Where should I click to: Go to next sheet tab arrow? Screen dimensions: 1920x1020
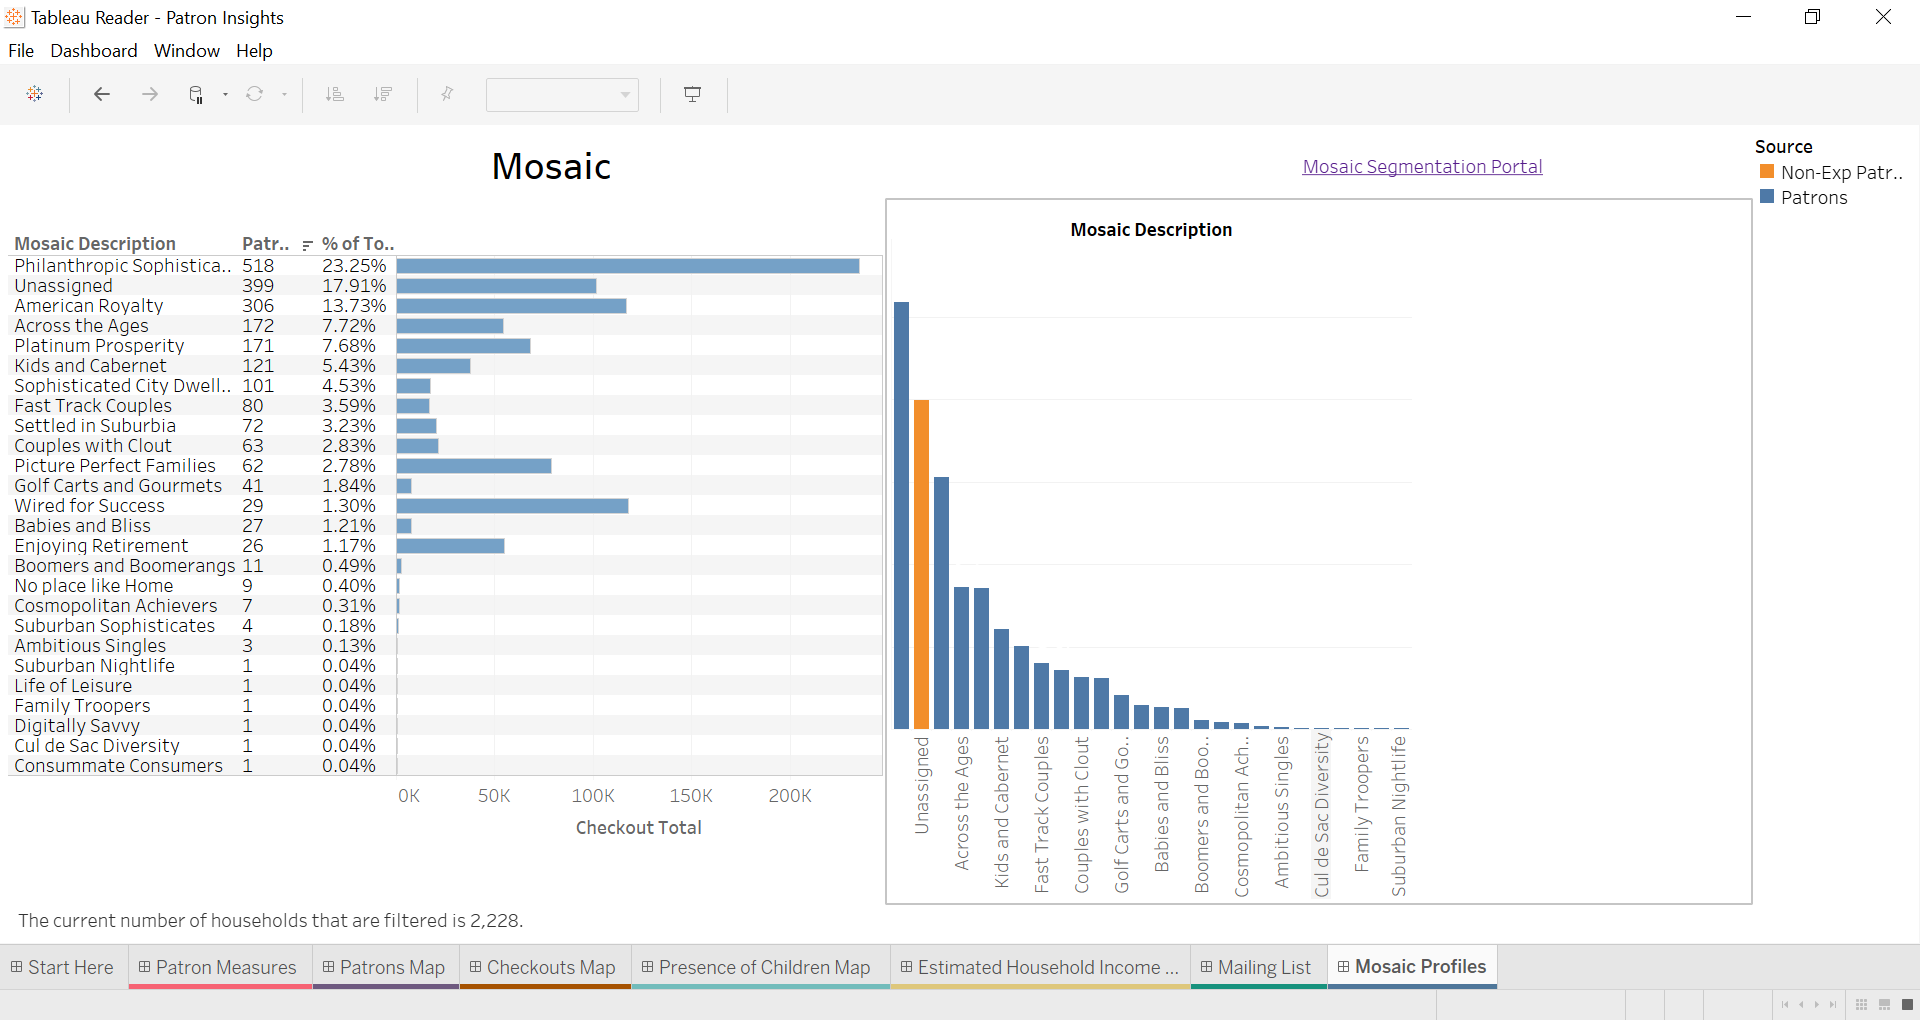[1817, 1005]
